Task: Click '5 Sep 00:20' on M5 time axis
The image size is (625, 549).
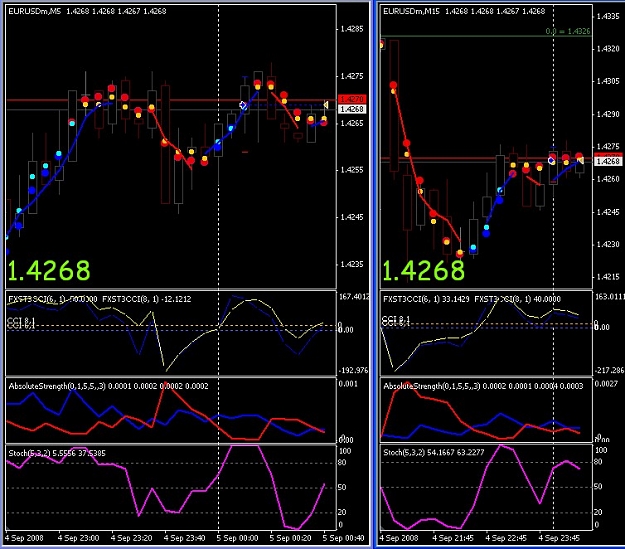Action: [x=291, y=538]
